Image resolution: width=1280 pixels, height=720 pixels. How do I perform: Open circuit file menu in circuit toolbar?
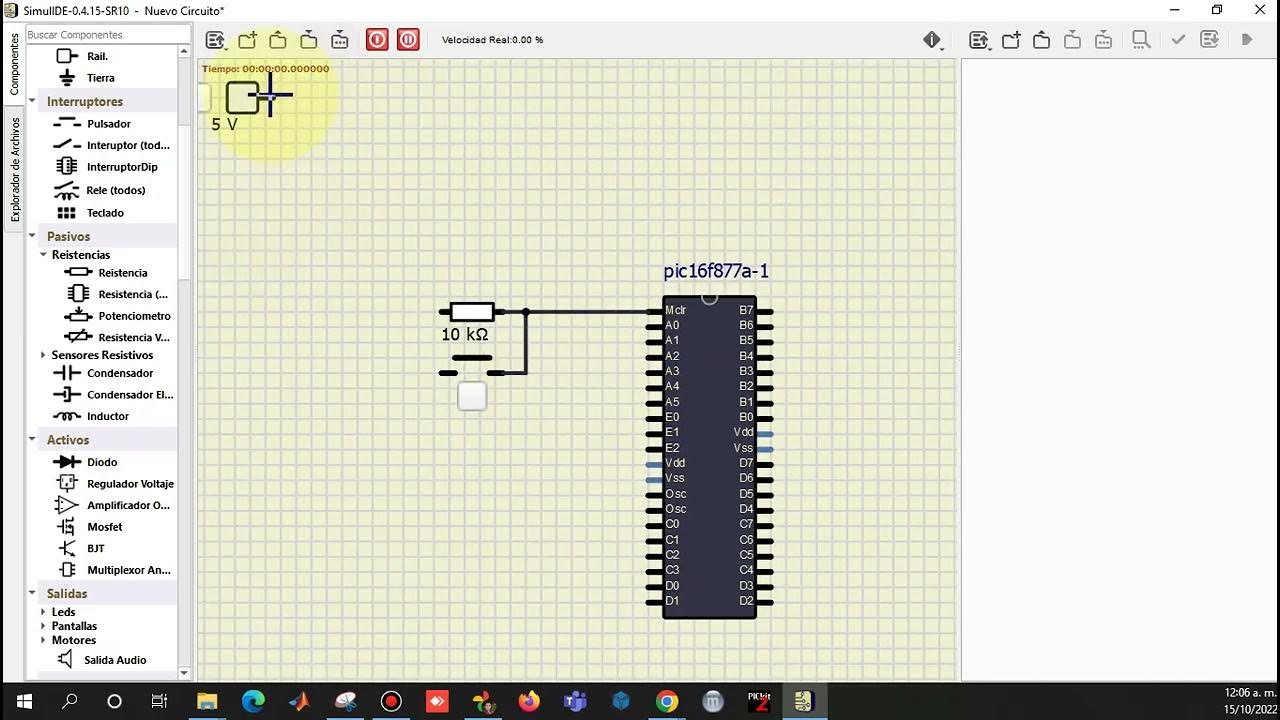click(x=215, y=40)
